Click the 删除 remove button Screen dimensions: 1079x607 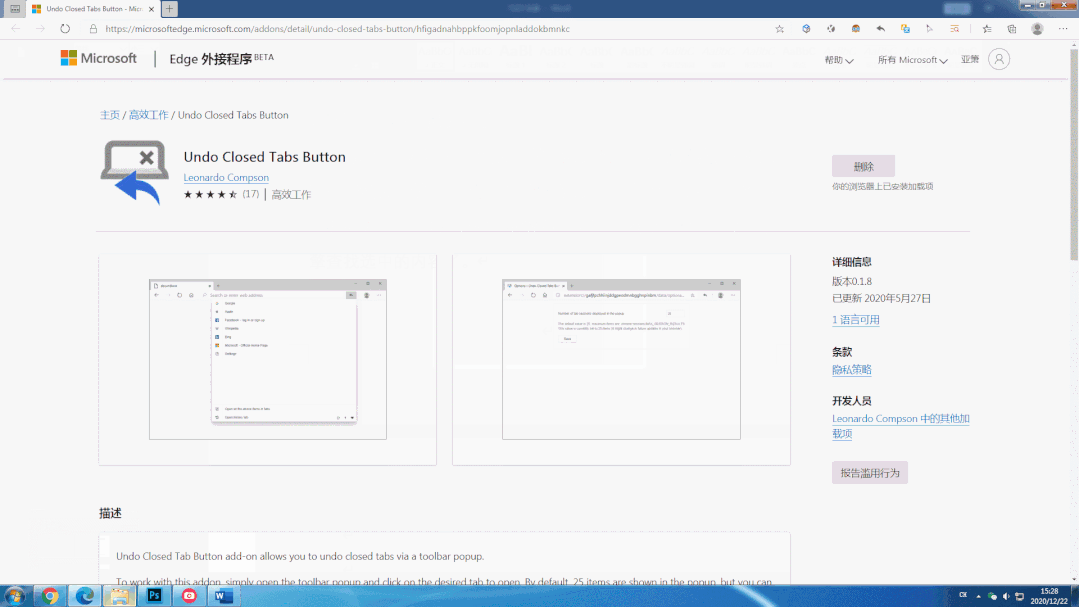[864, 166]
